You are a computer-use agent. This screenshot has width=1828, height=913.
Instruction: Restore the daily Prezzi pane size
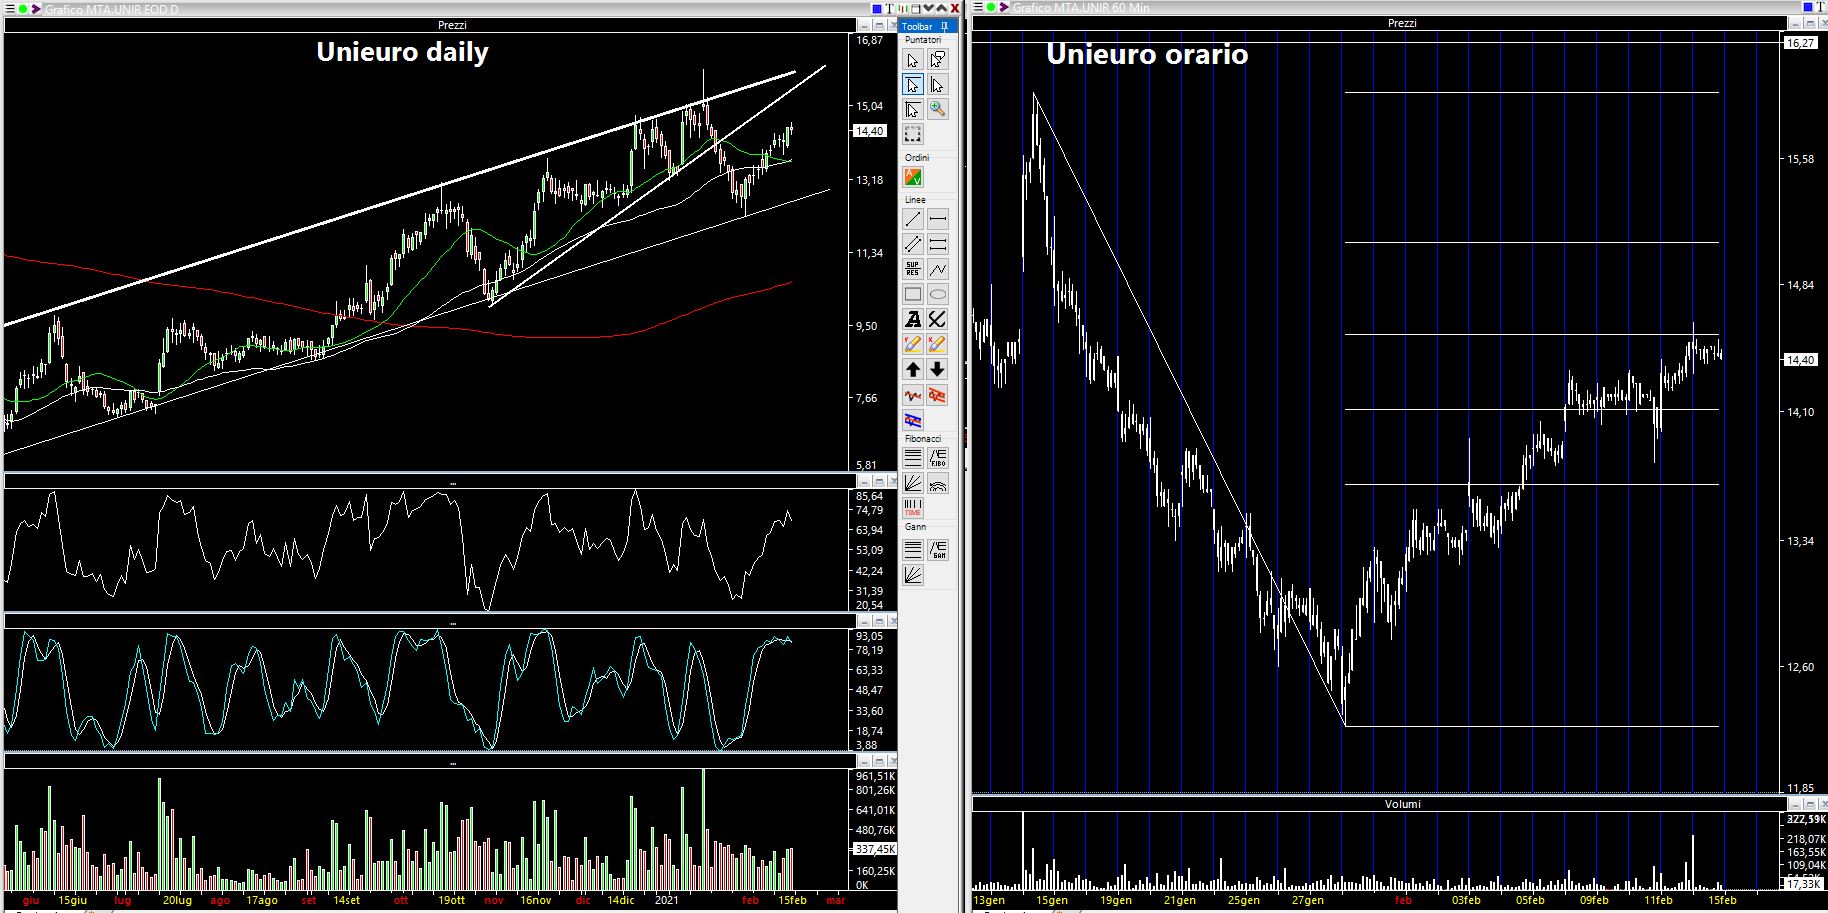[x=879, y=25]
